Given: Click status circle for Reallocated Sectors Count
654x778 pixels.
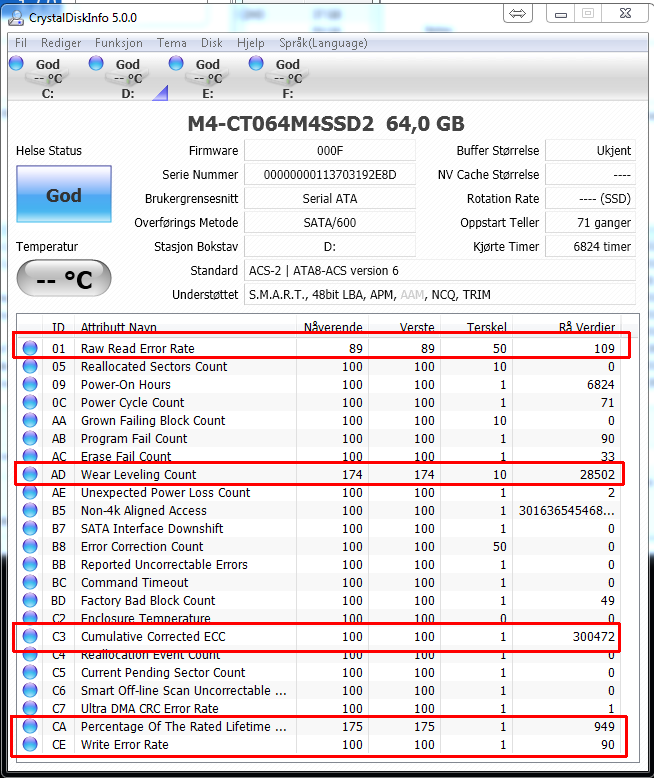Looking at the screenshot, I should click(30, 366).
